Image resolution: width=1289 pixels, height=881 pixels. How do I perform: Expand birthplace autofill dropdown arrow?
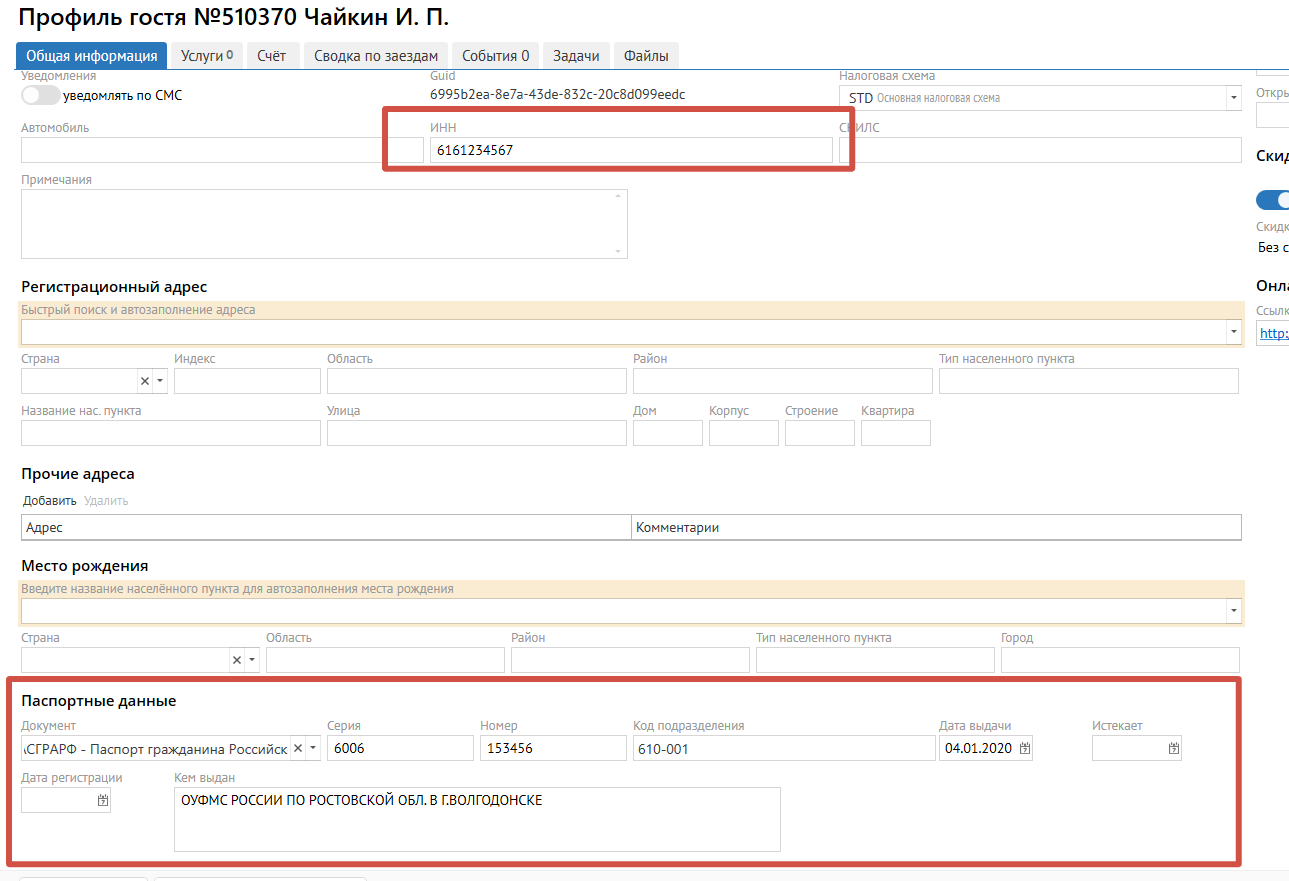point(1233,611)
